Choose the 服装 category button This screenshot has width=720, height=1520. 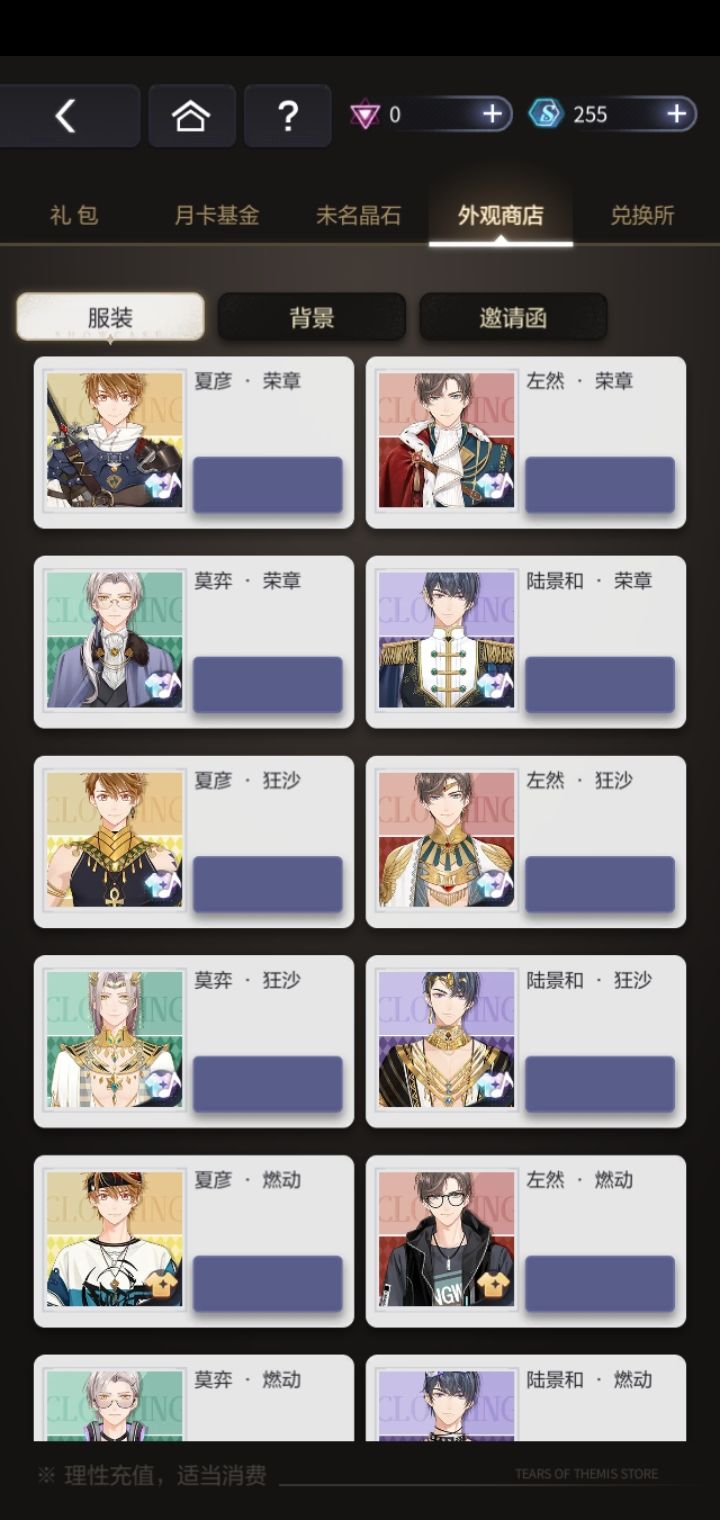(x=110, y=318)
